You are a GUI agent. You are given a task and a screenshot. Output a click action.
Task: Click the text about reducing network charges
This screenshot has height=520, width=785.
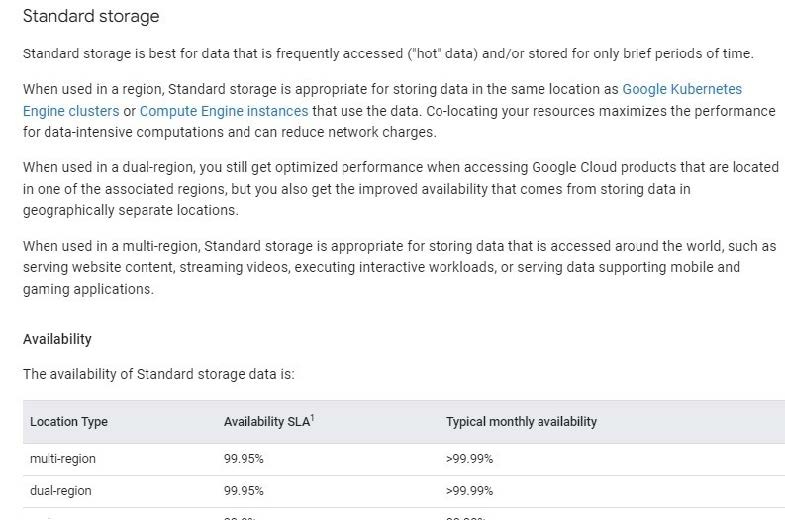pos(345,132)
